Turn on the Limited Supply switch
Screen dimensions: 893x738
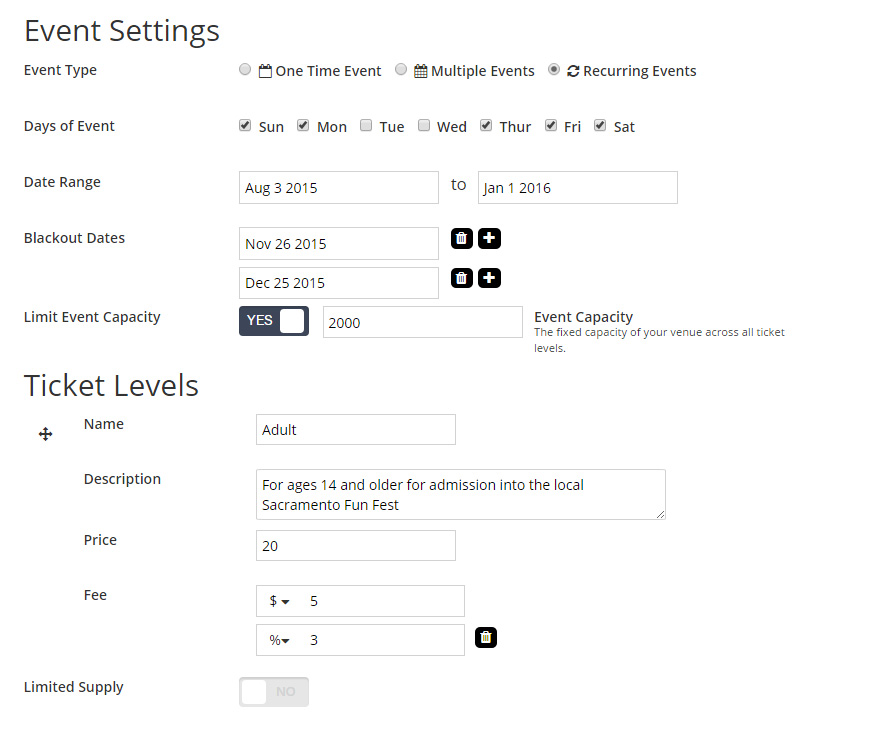coord(274,691)
